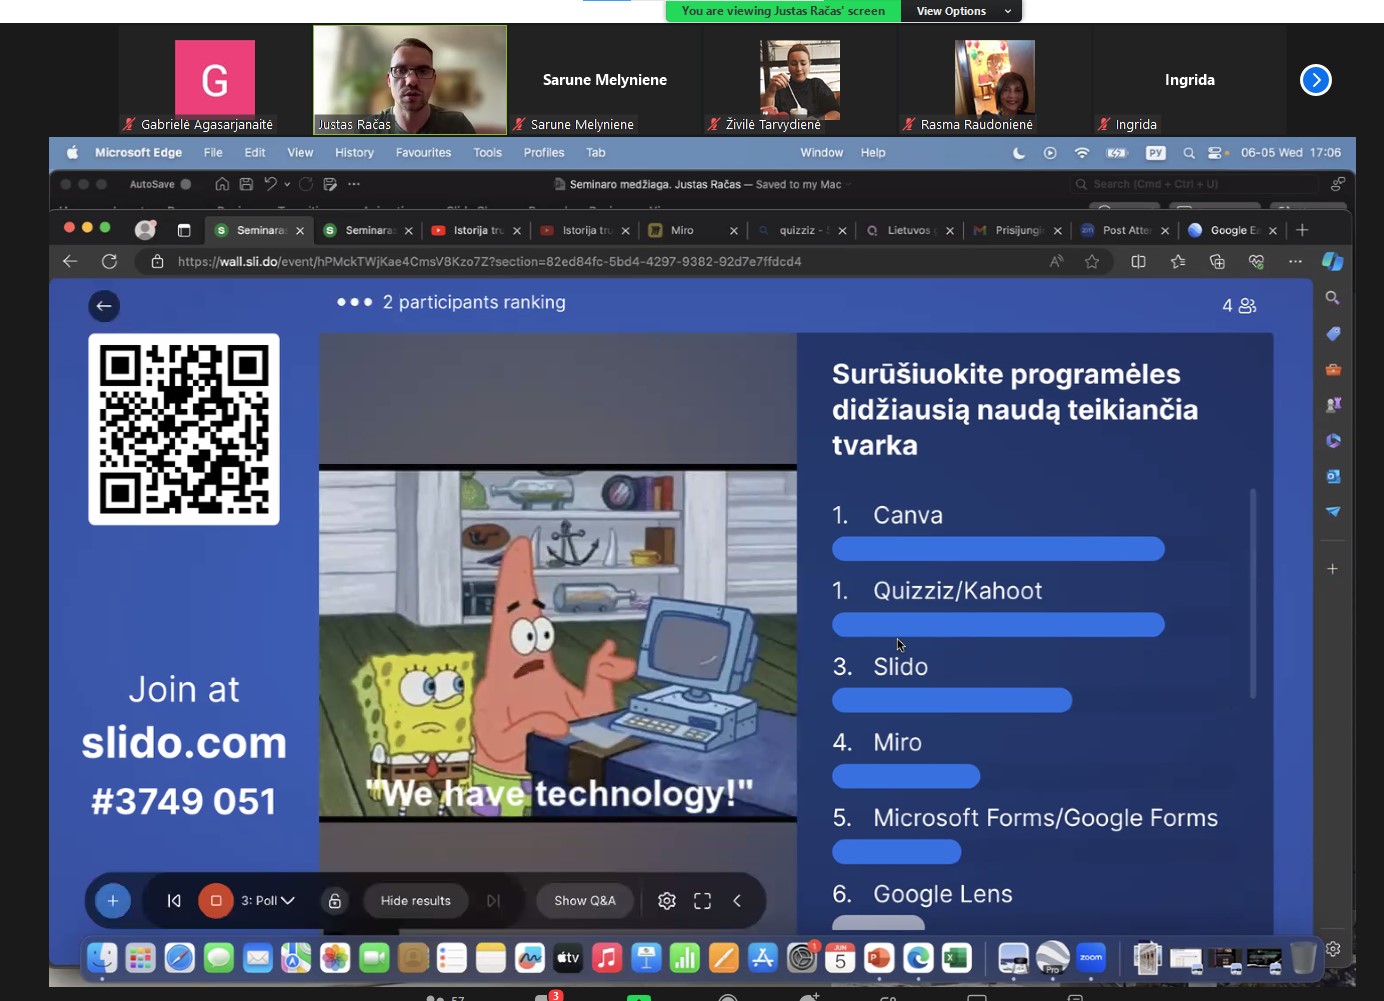Open View Options dropdown in Zoom
This screenshot has width=1384, height=1001.
[x=962, y=11]
